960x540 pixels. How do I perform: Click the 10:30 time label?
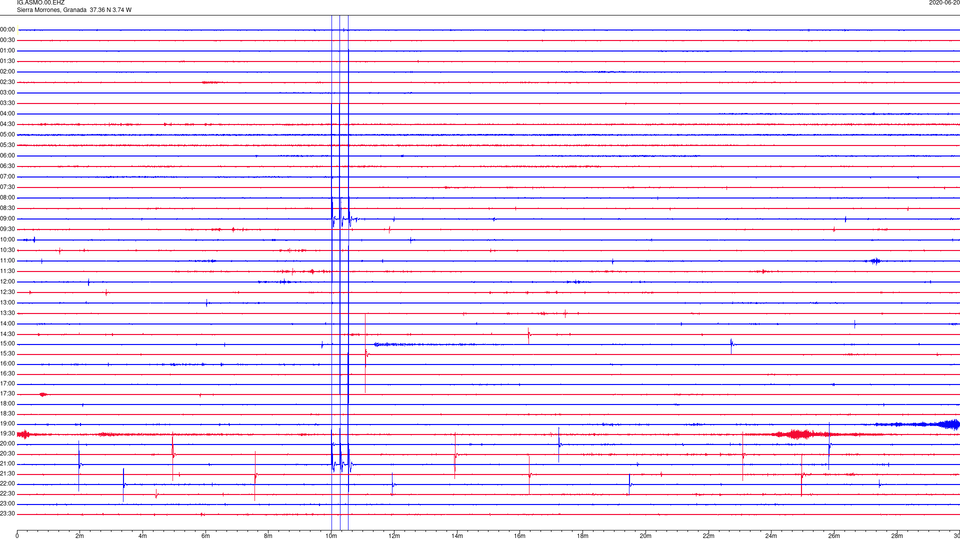point(8,250)
